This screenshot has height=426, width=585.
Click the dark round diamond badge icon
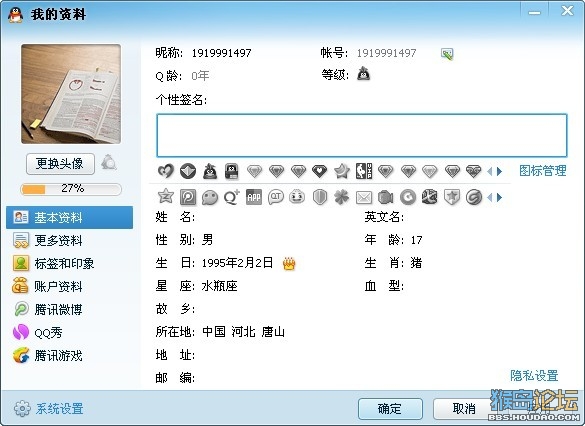[188, 171]
